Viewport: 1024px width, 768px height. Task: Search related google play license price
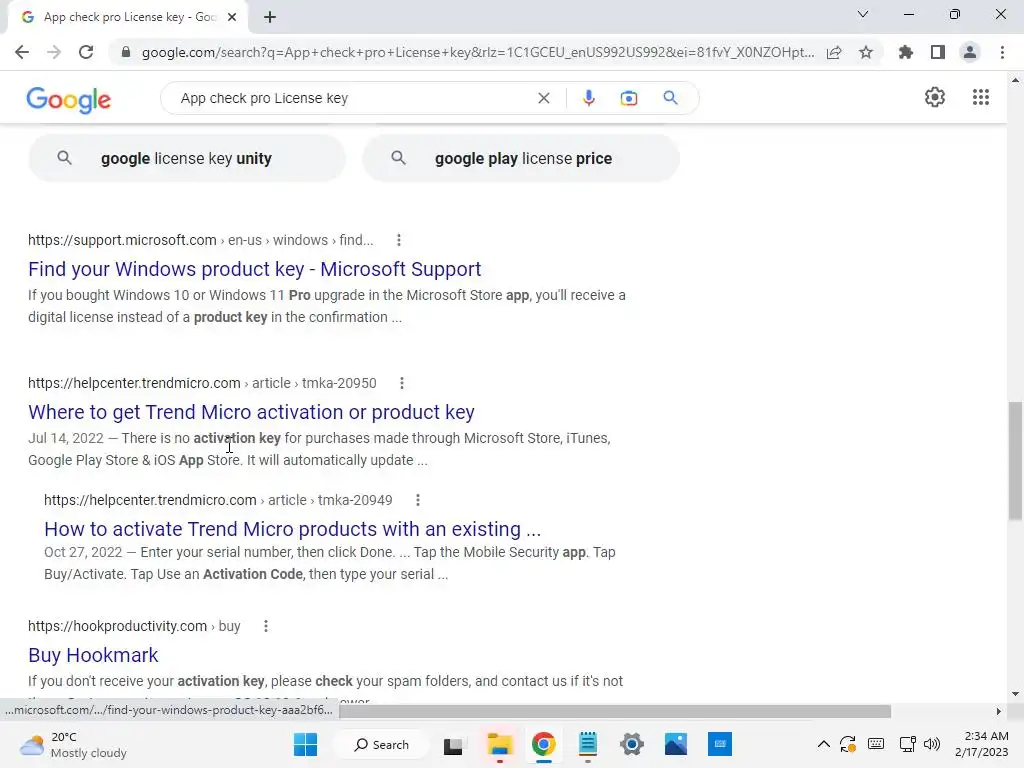[x=521, y=158]
